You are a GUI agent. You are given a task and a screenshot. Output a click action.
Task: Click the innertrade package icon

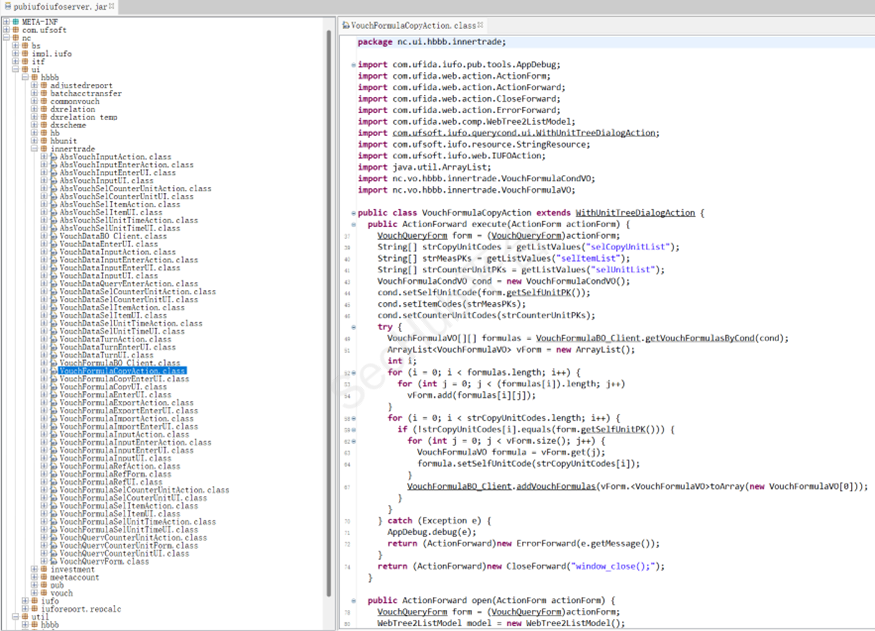[44, 149]
